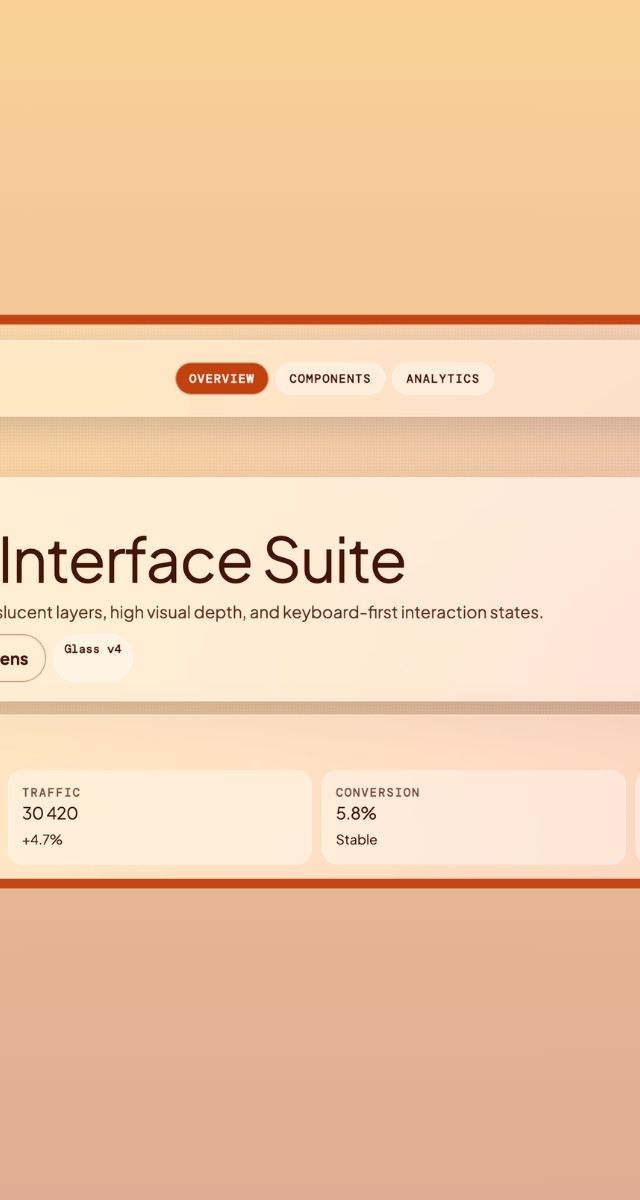Click the CONVERSION card label
Viewport: 640px width, 1200px height.
378,792
